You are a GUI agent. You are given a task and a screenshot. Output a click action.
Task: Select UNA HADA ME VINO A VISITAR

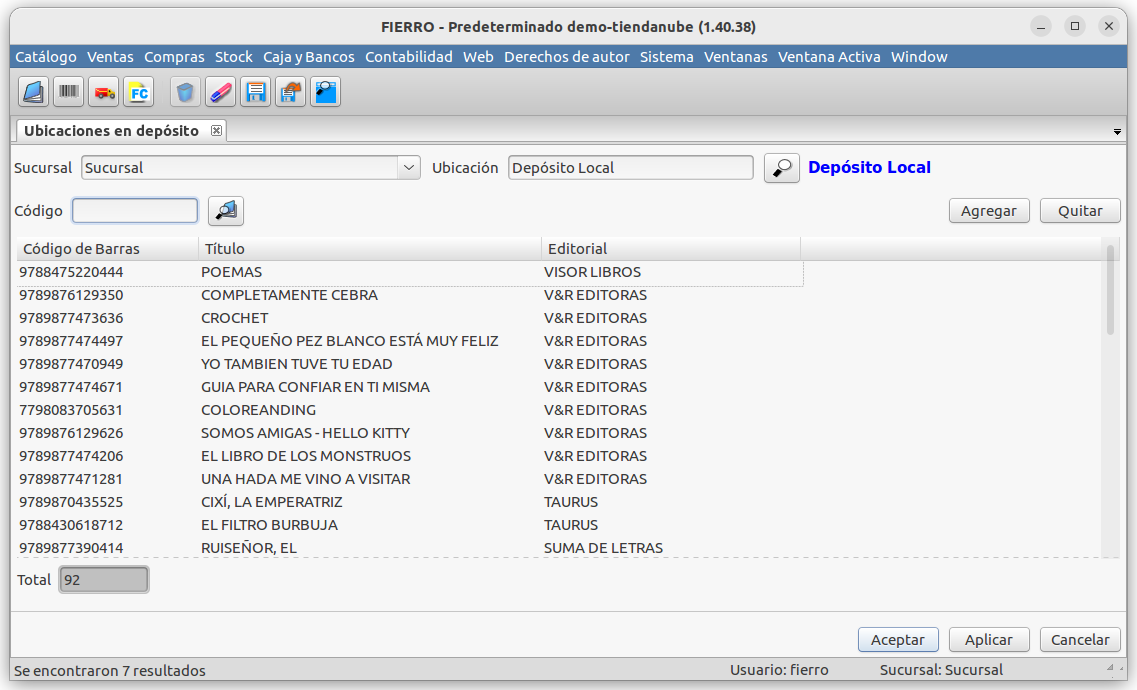(x=410, y=479)
